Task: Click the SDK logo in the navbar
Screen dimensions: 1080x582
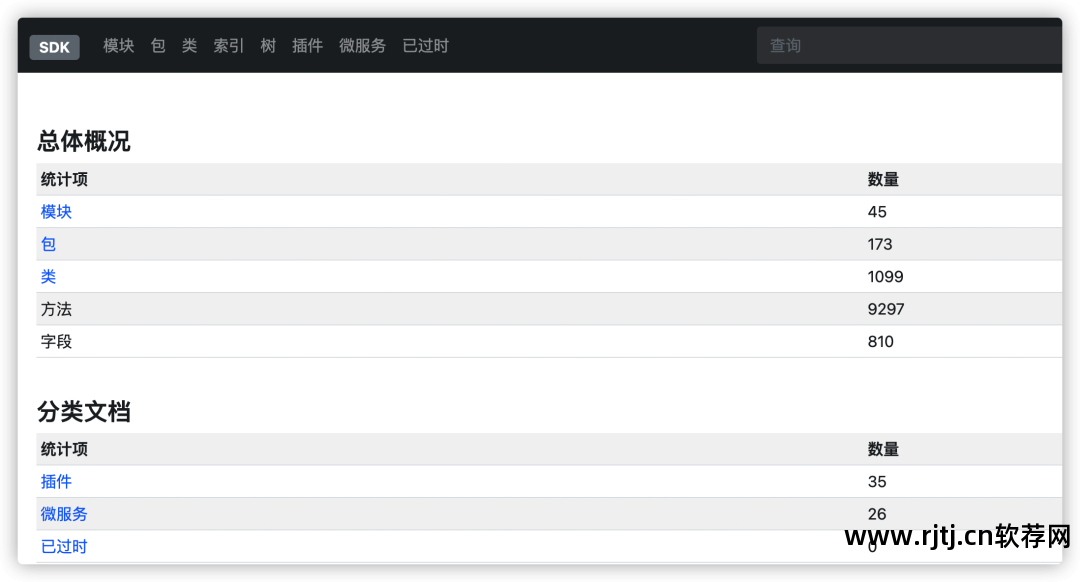Action: point(54,46)
